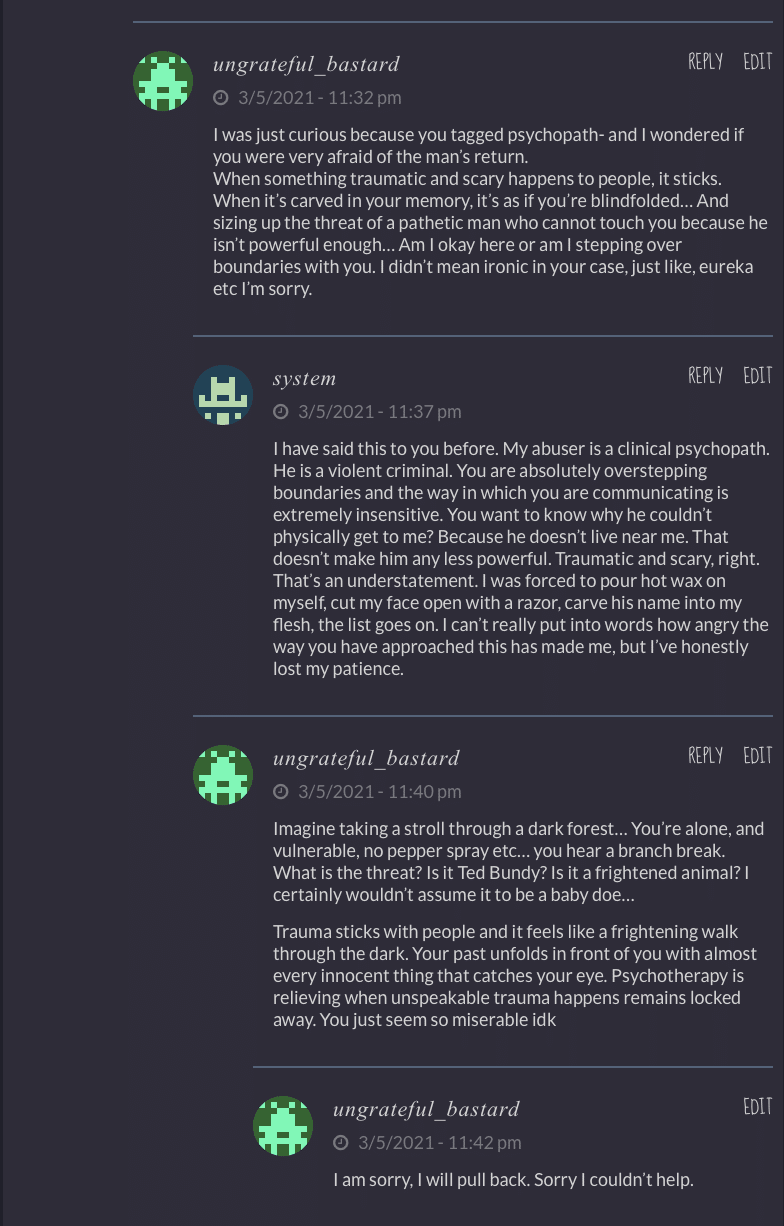Edit the 11:32 pm comment
The width and height of the screenshot is (784, 1226).
coord(758,62)
